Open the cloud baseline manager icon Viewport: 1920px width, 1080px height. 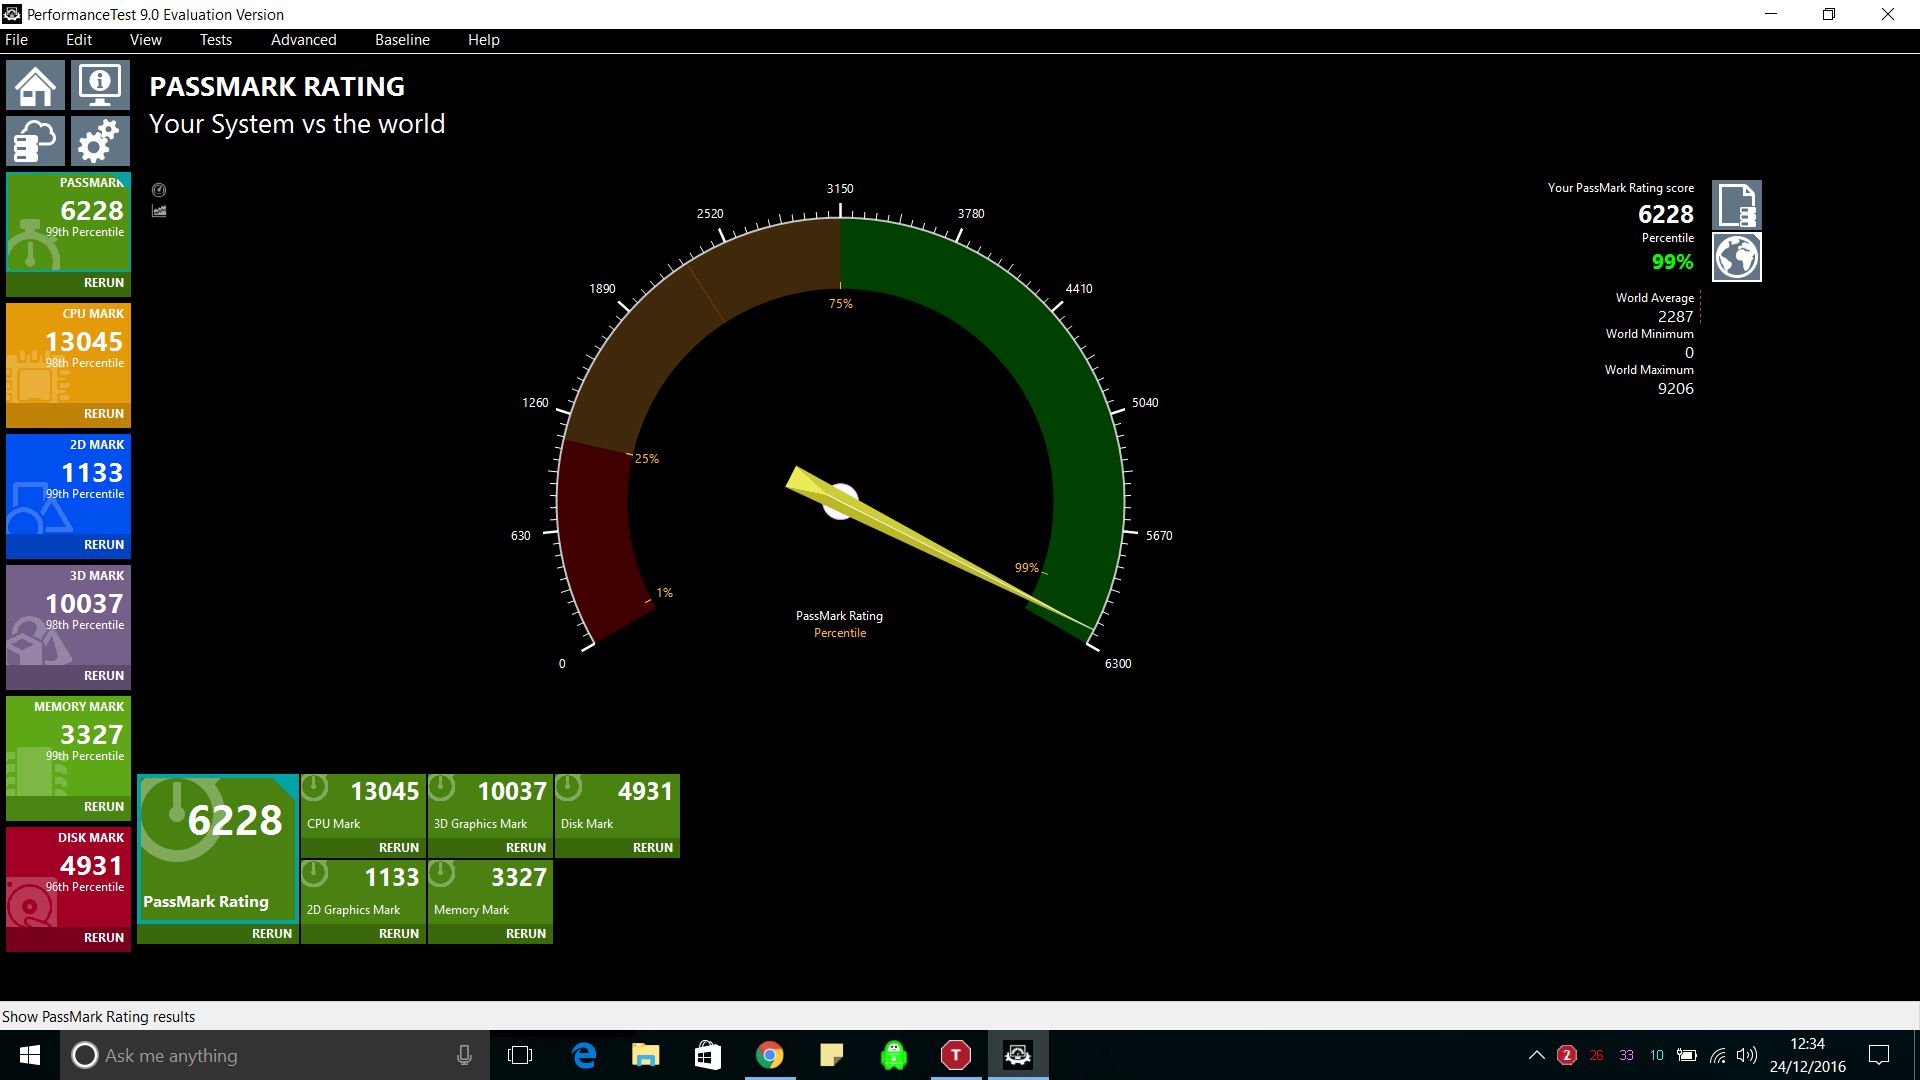(36, 141)
